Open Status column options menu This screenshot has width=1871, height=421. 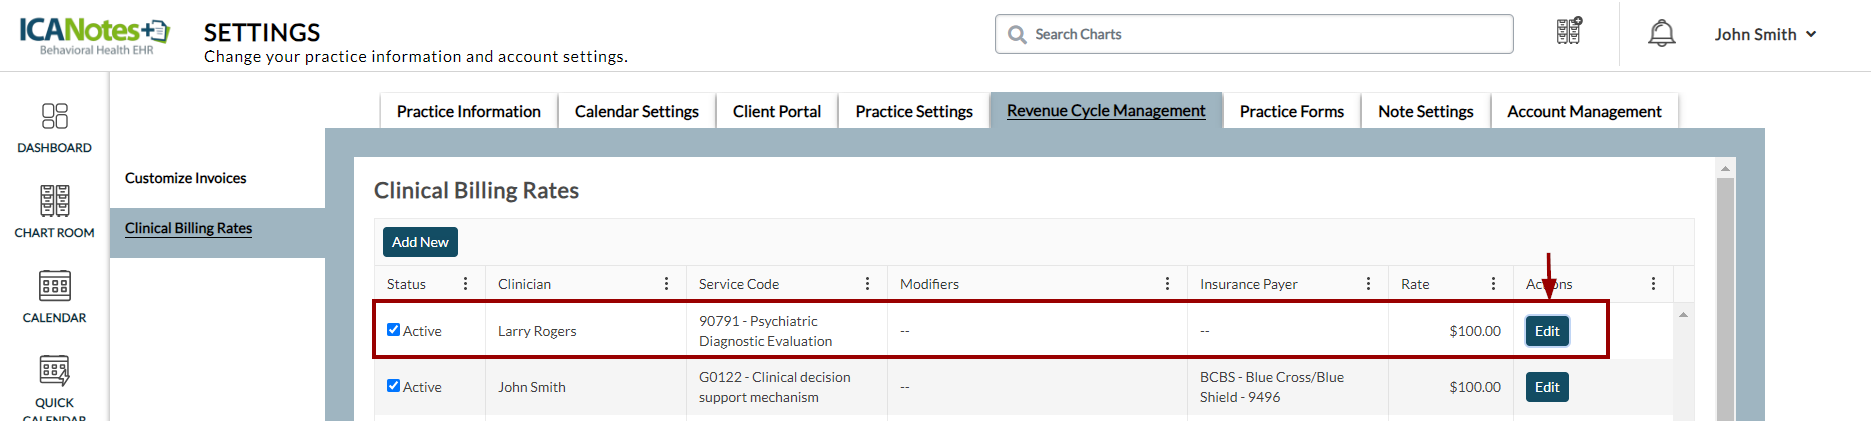465,284
